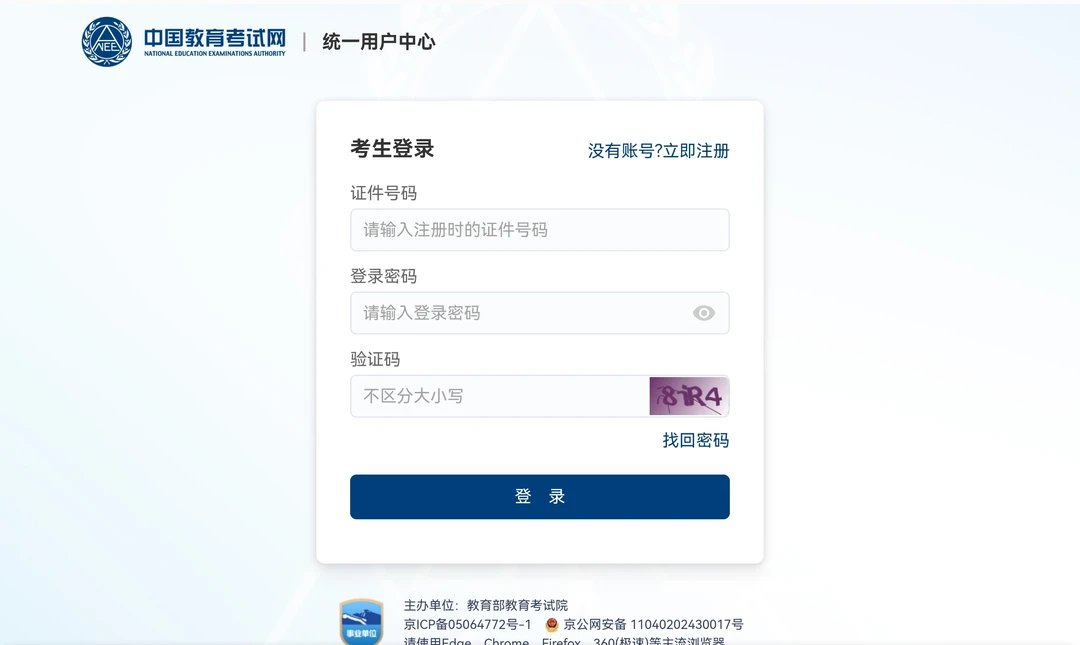1080x645 pixels.
Task: Open the 京ICP备05064772号-1 link
Action: [x=468, y=625]
